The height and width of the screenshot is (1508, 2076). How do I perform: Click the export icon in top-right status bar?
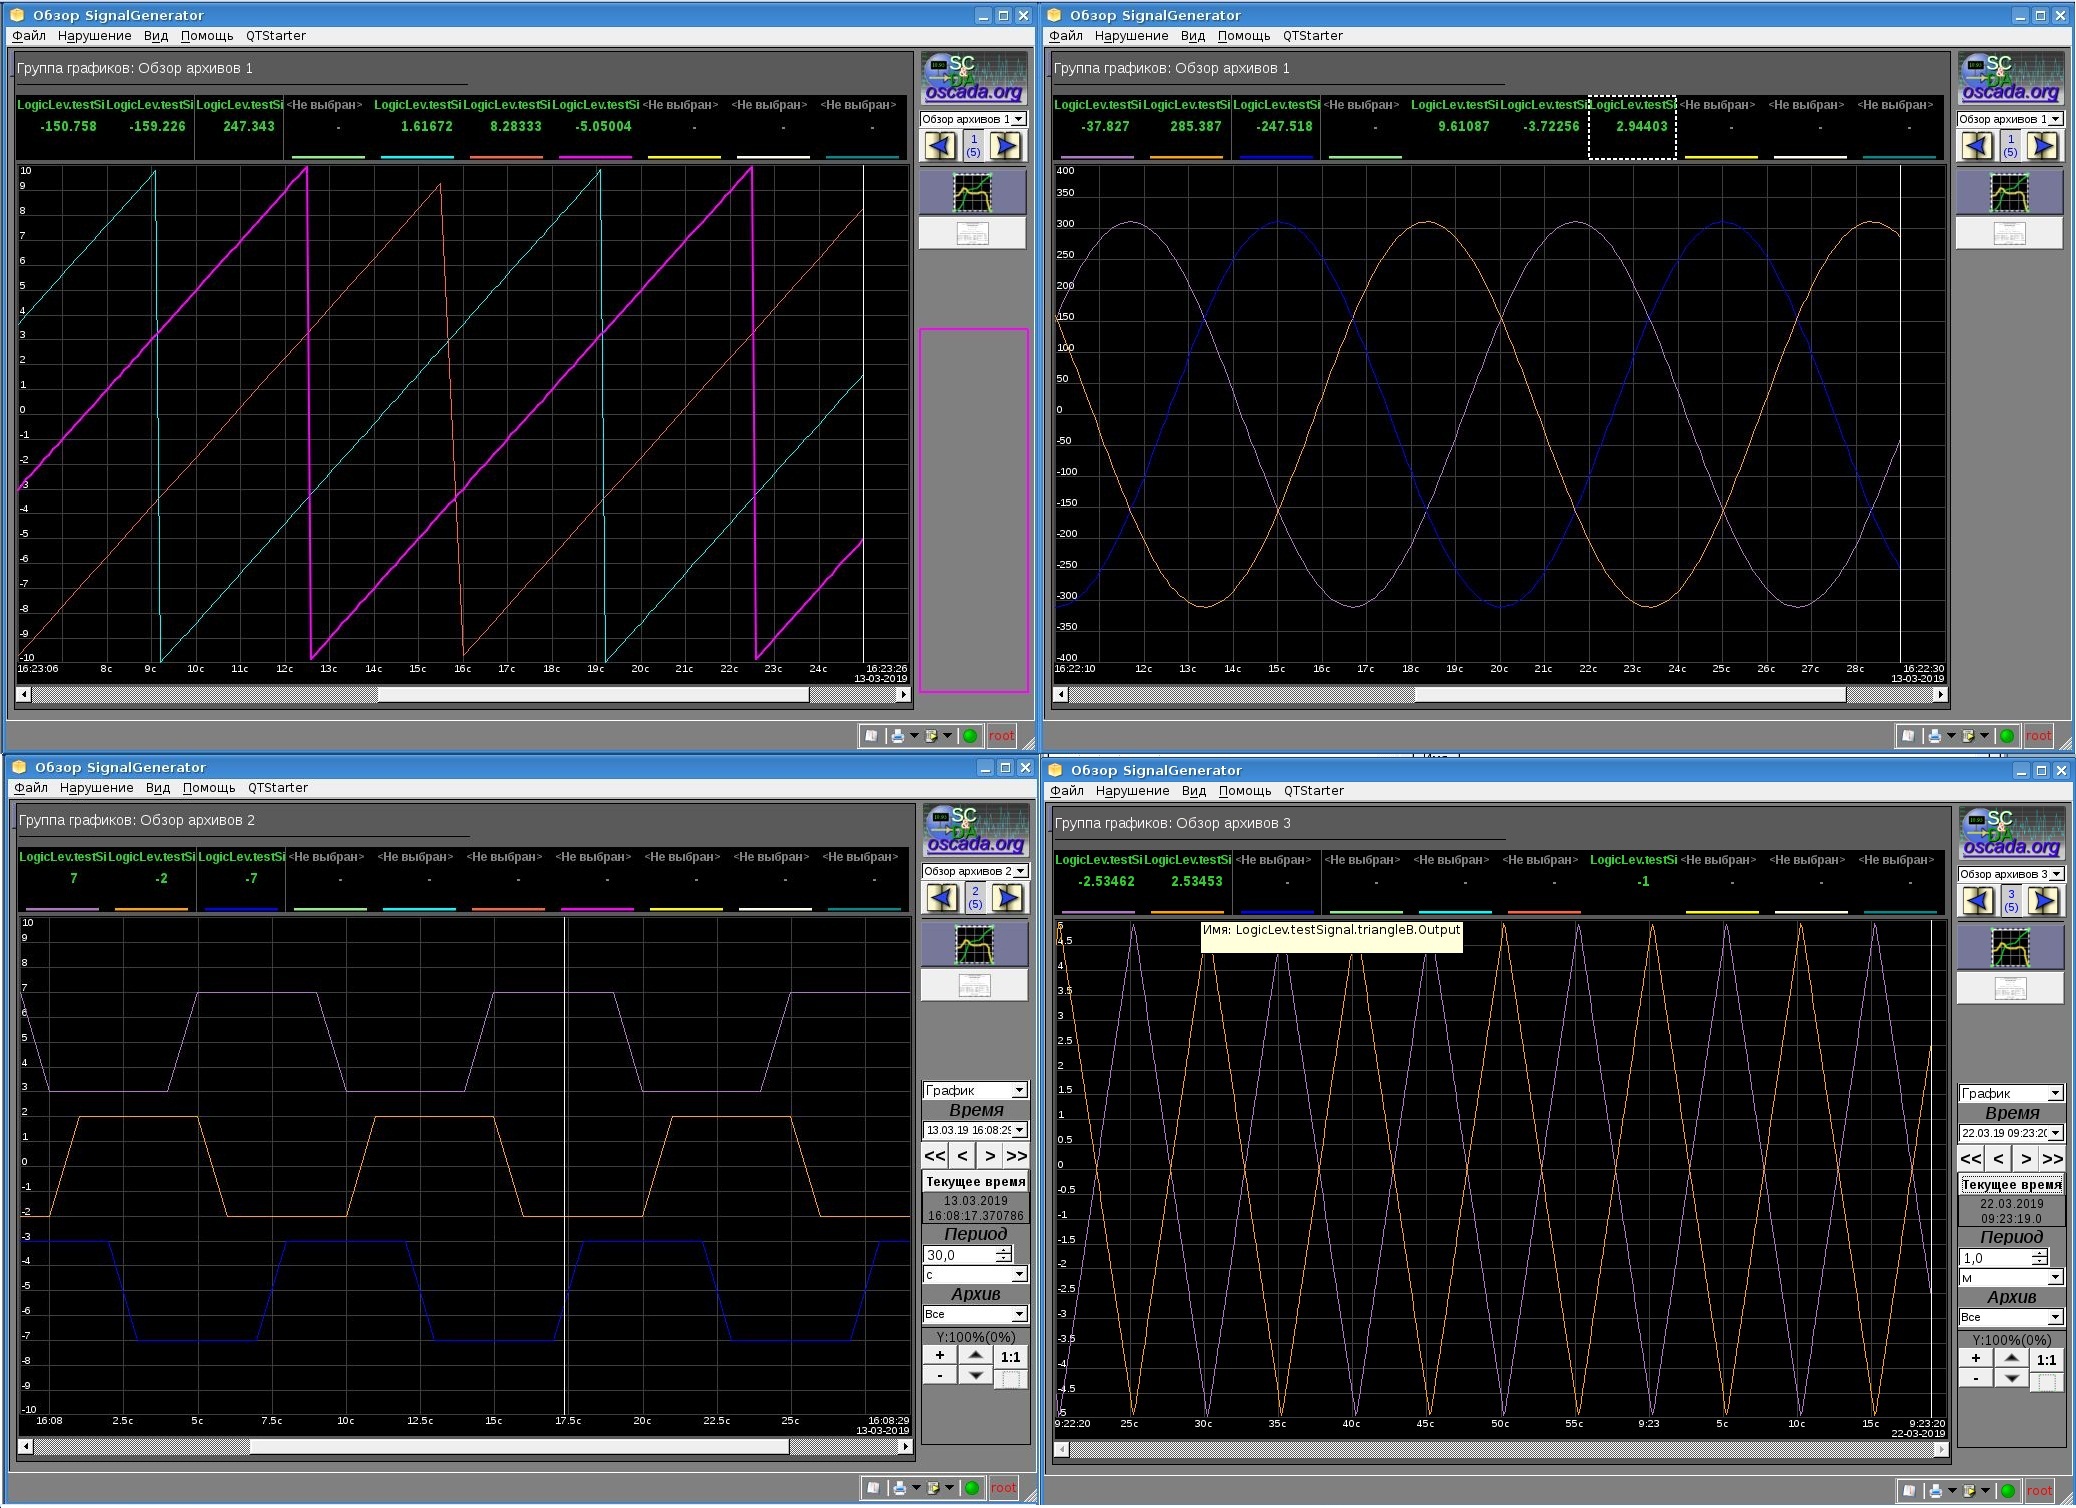pyautogui.click(x=1968, y=736)
